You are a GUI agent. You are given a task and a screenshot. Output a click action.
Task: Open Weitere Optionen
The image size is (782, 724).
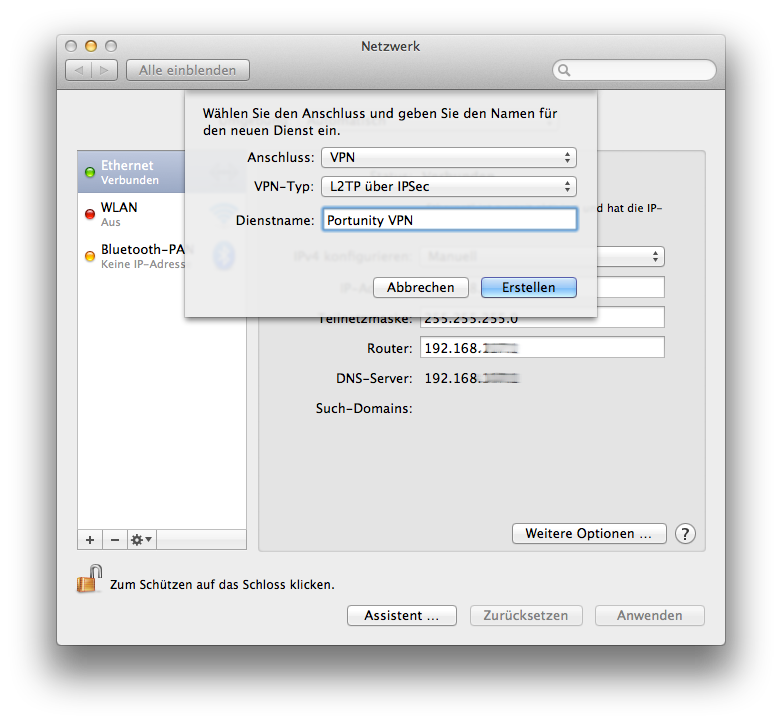click(588, 533)
